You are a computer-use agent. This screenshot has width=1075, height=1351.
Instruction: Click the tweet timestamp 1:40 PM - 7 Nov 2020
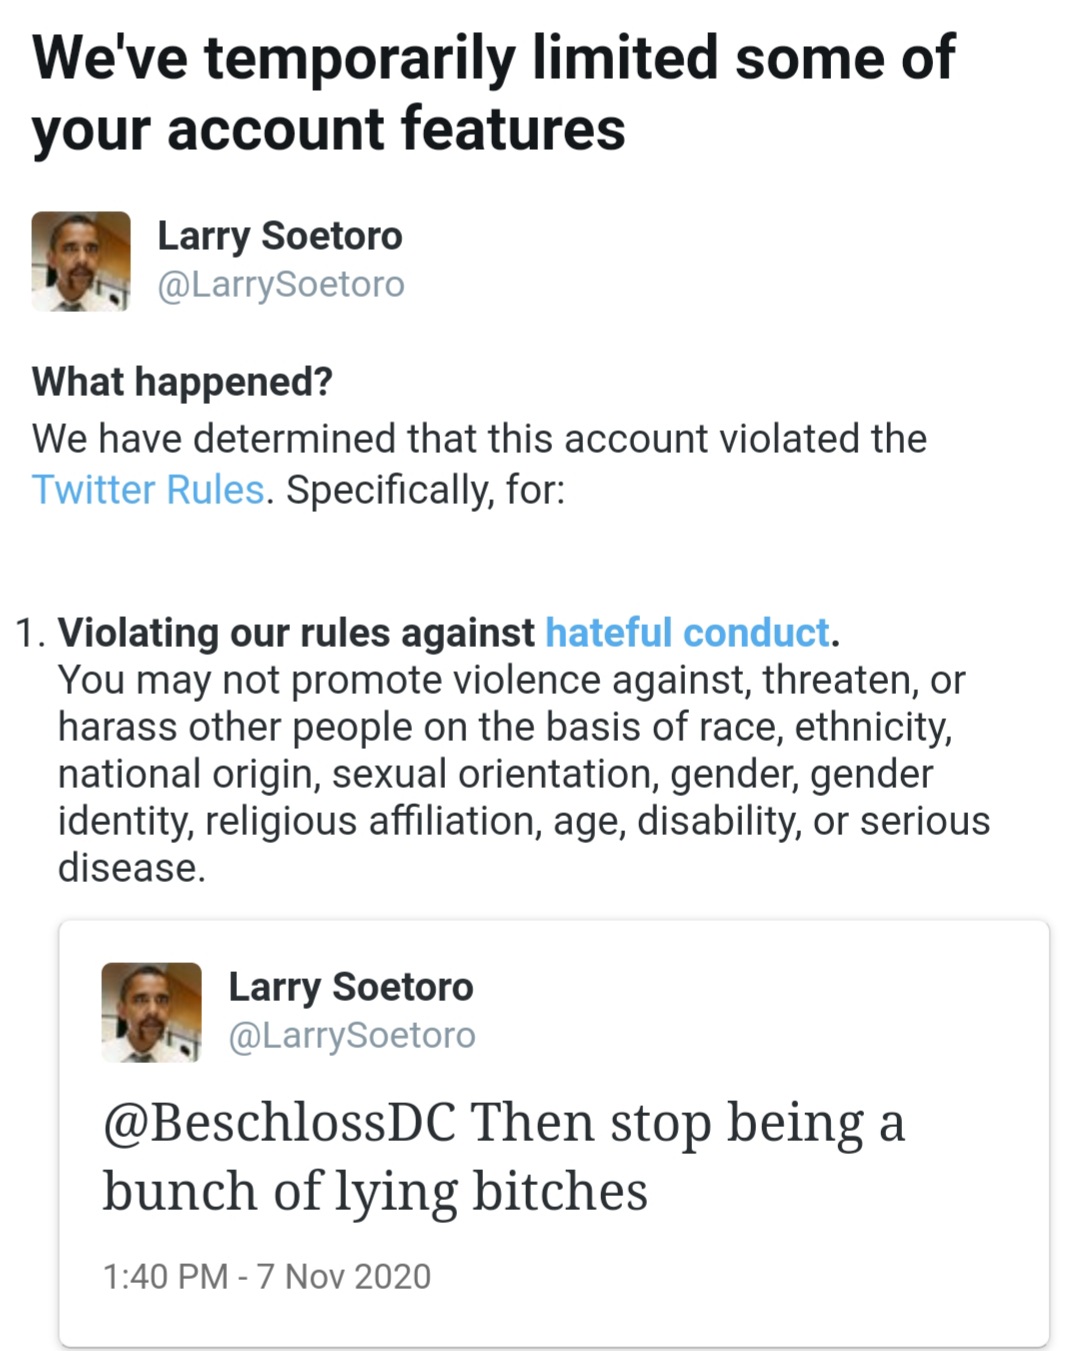point(266,1277)
